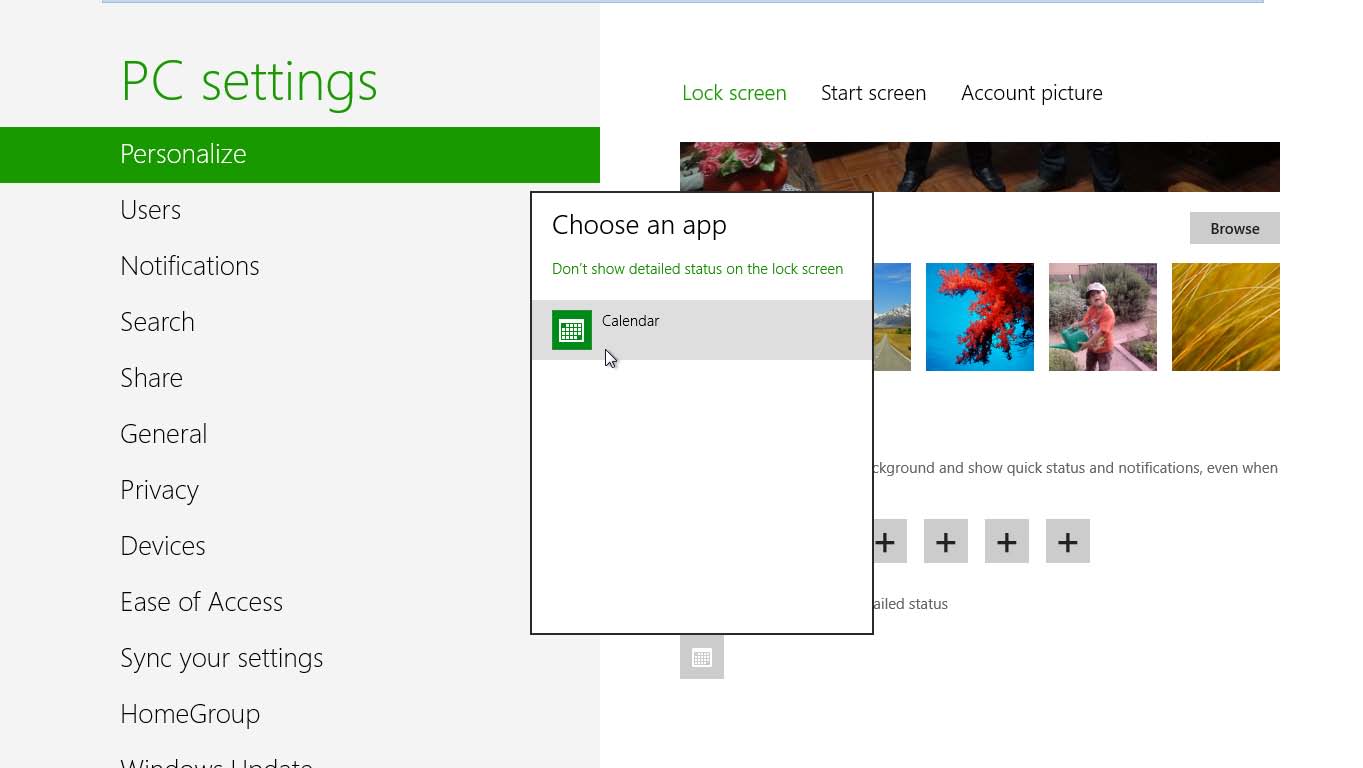Go to Notifications settings
This screenshot has width=1363, height=768.
190,266
